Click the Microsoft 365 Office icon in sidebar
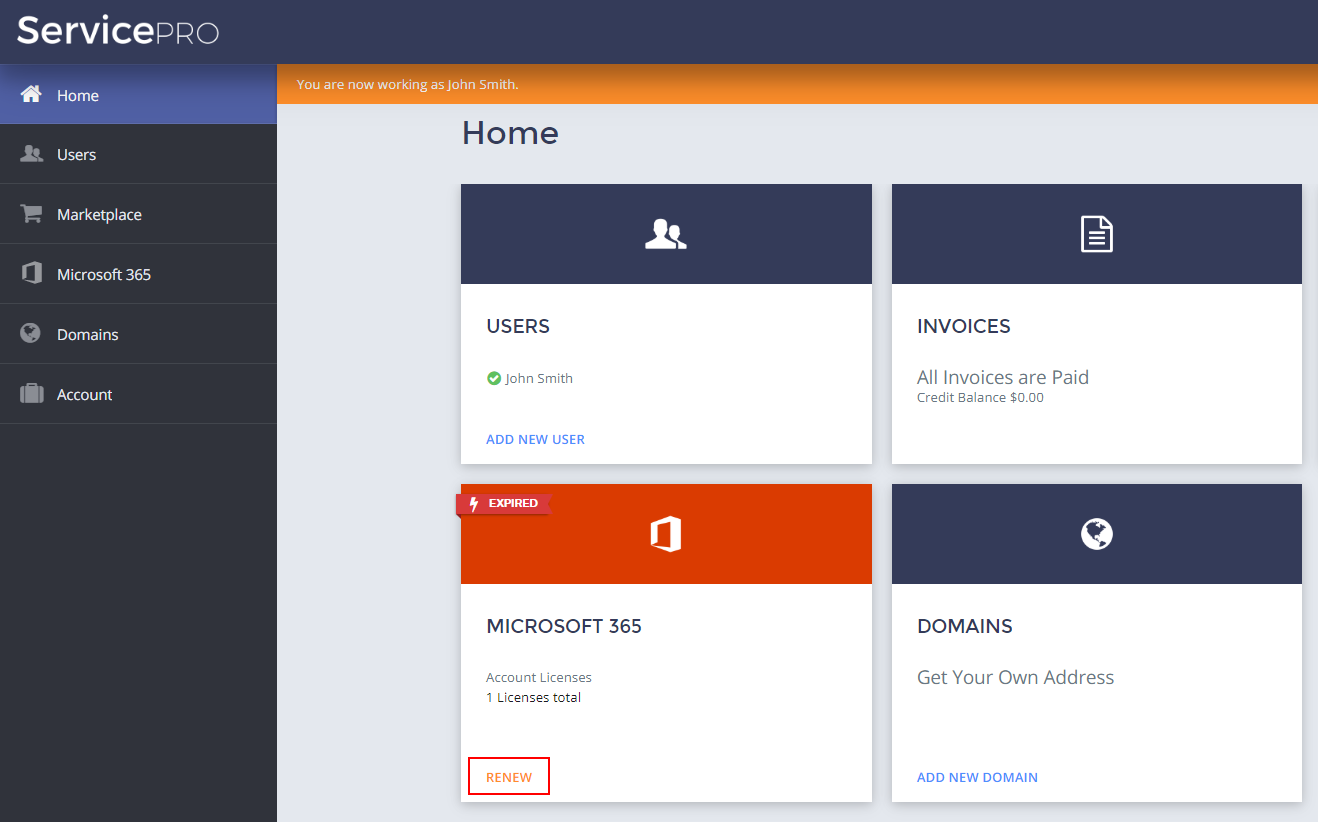The width and height of the screenshot is (1318, 822). click(31, 274)
